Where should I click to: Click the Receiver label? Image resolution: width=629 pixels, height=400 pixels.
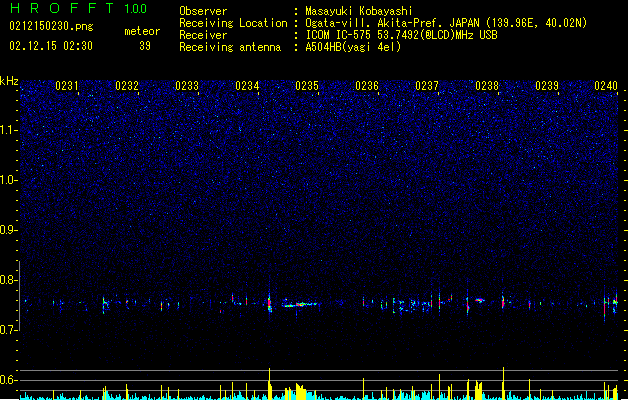(203, 35)
